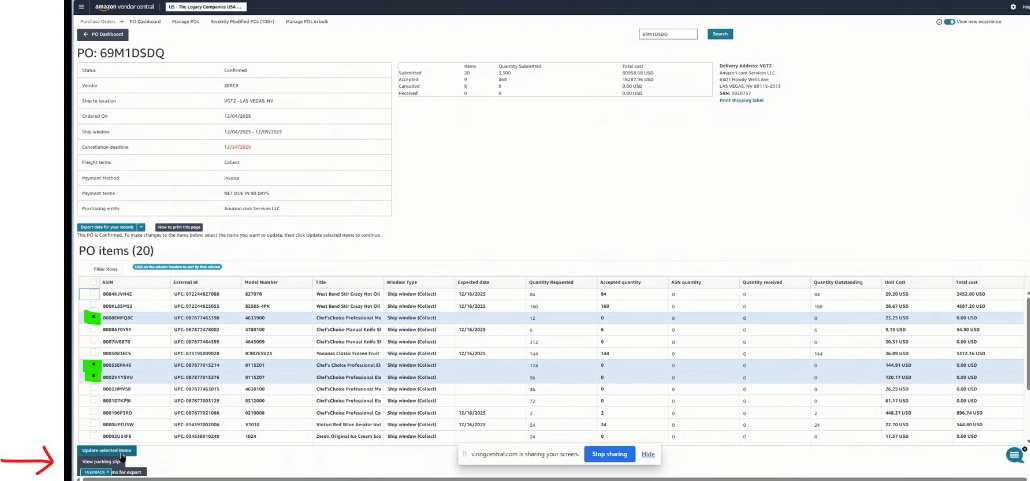The image size is (1030, 481).
Task: Tick the select-all checkbox in table header
Action: [x=93, y=282]
